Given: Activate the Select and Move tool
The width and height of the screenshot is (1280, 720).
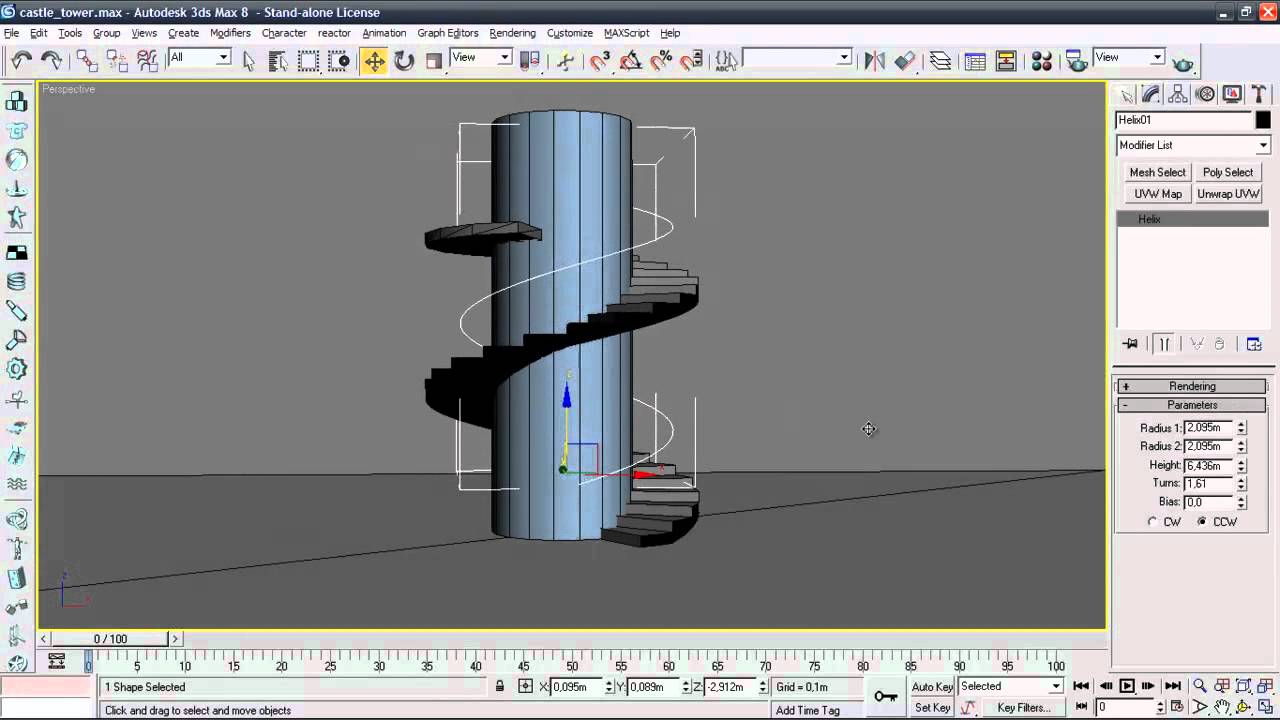Looking at the screenshot, I should [374, 61].
